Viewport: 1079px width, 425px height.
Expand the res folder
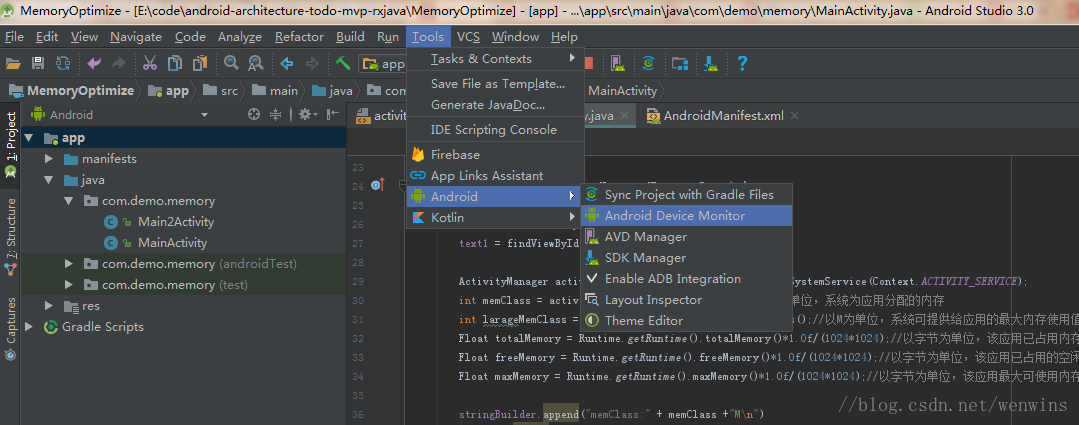tap(49, 305)
